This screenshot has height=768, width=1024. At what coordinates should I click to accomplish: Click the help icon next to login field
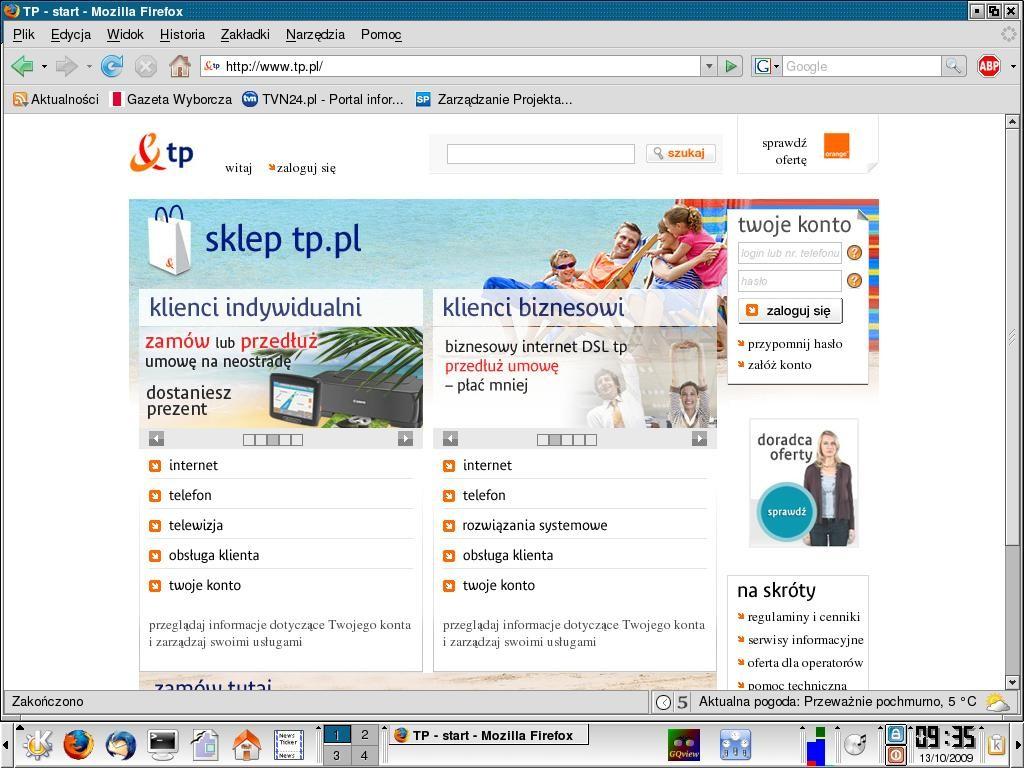click(854, 252)
